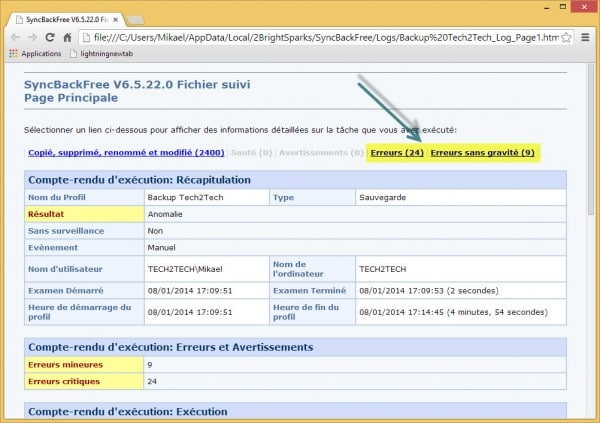Select the critical errors value 24

355,381
